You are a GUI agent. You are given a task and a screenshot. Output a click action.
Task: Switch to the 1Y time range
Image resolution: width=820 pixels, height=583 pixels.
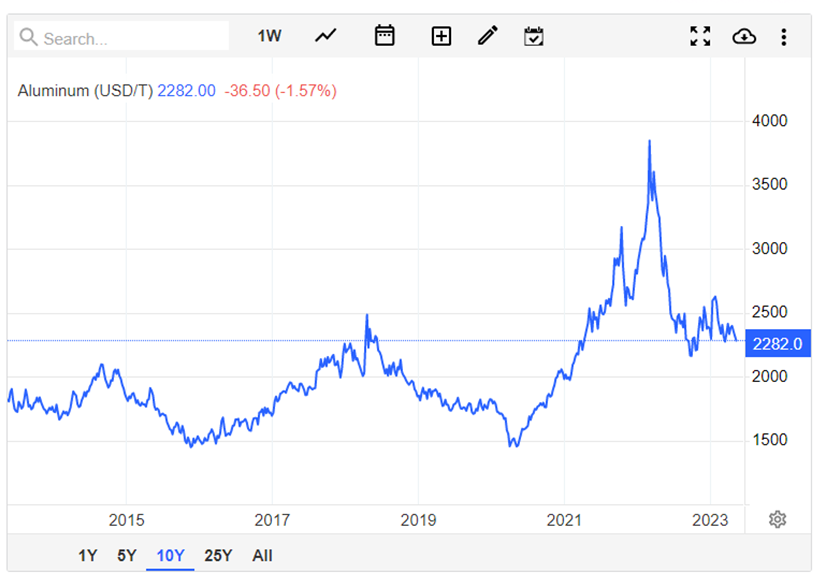click(x=88, y=556)
